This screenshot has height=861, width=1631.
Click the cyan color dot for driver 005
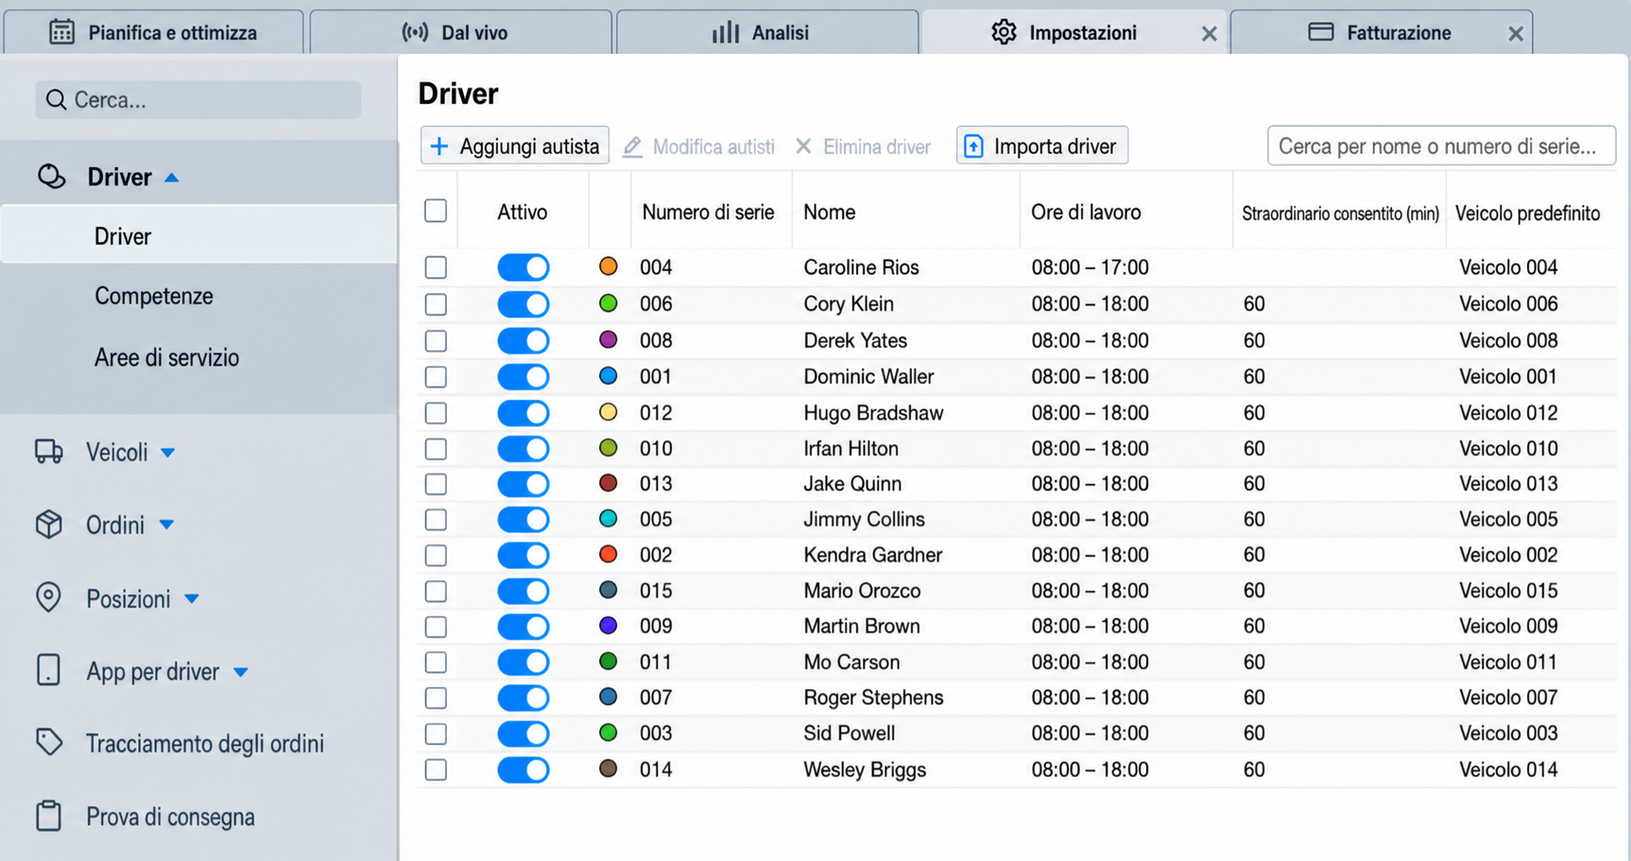pos(608,518)
